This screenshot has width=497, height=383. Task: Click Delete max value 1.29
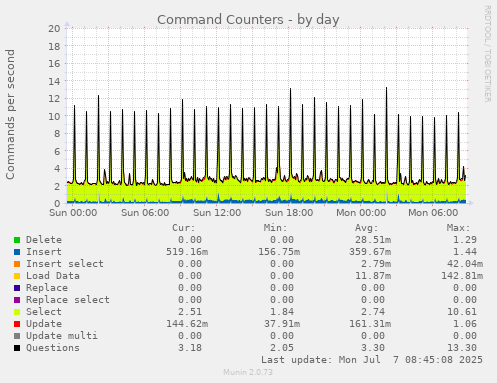click(x=465, y=240)
